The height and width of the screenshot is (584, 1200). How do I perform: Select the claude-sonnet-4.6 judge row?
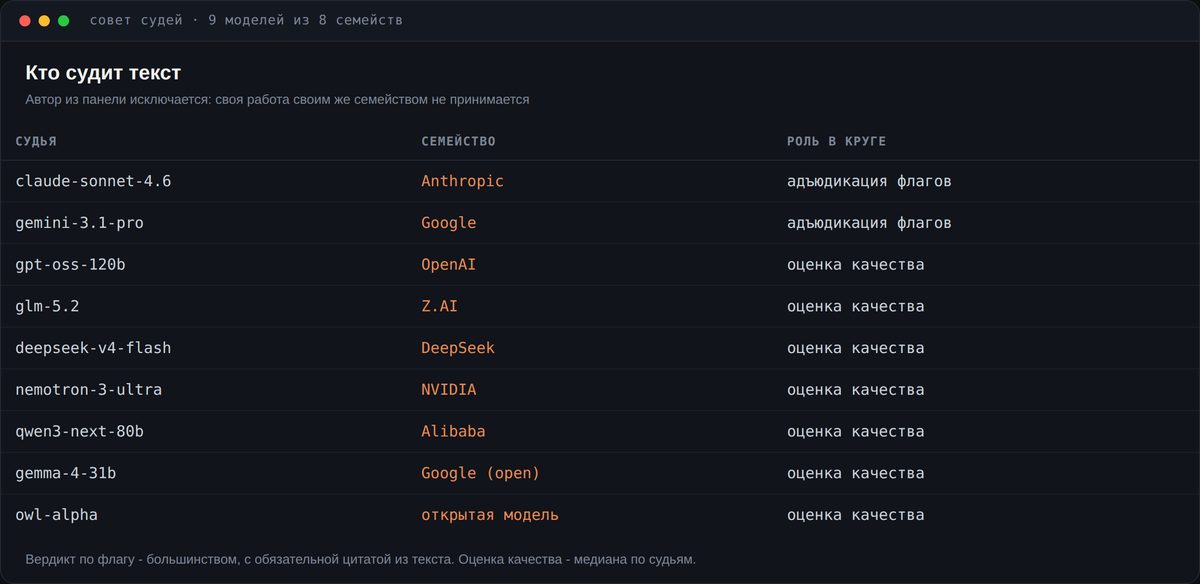[600, 181]
